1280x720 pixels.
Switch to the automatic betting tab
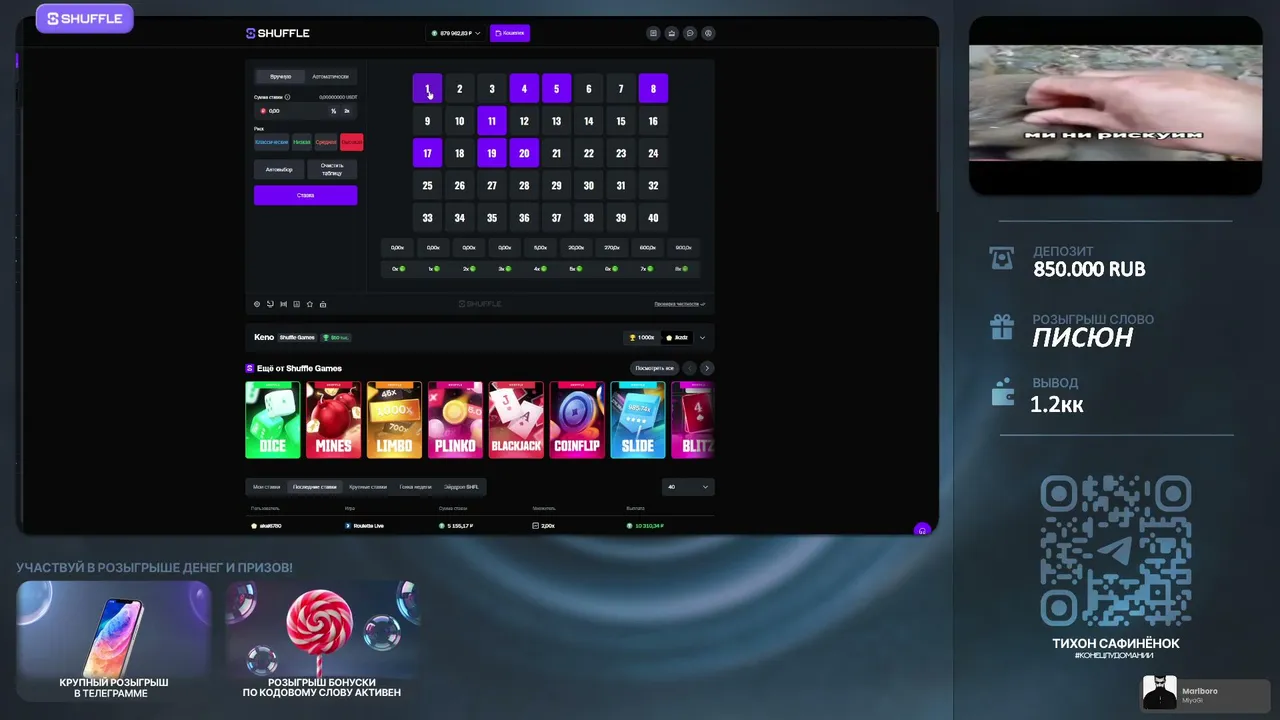click(330, 76)
